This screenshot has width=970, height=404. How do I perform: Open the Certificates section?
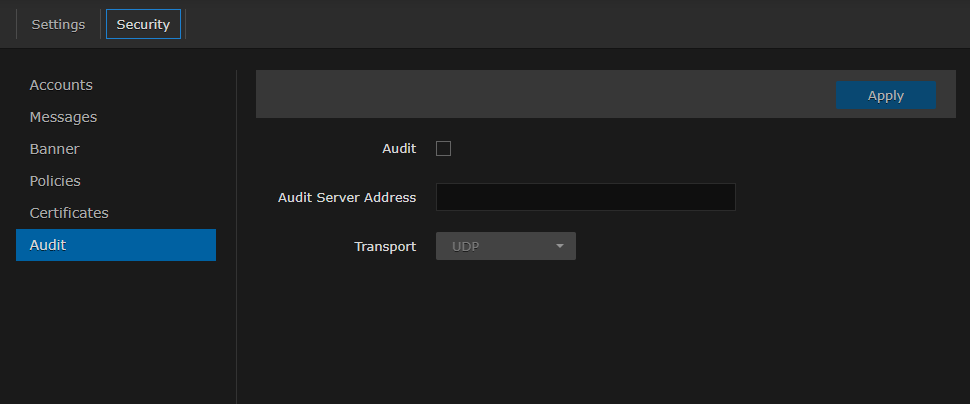pyautogui.click(x=69, y=213)
